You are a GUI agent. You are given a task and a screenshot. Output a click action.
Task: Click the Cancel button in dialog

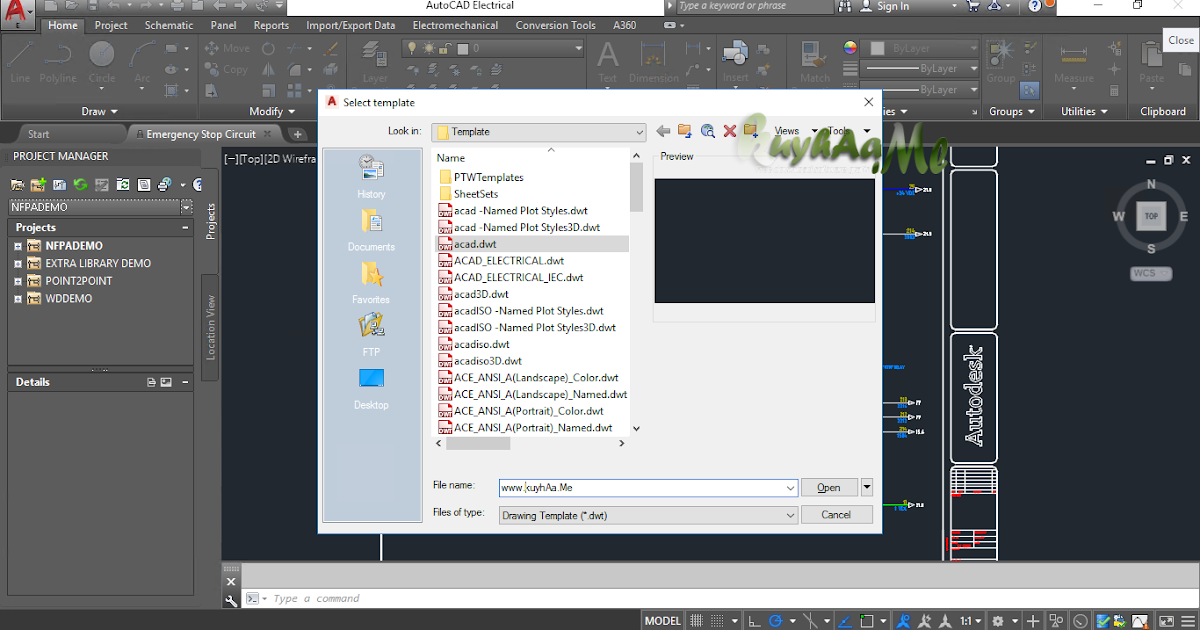click(x=836, y=514)
